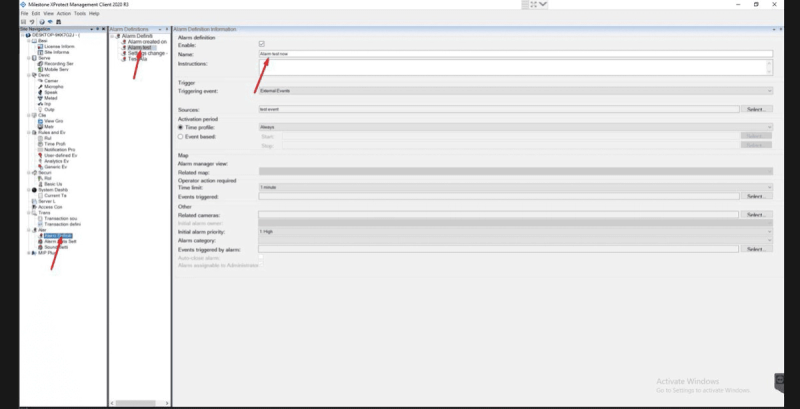Open the File menu

point(24,13)
